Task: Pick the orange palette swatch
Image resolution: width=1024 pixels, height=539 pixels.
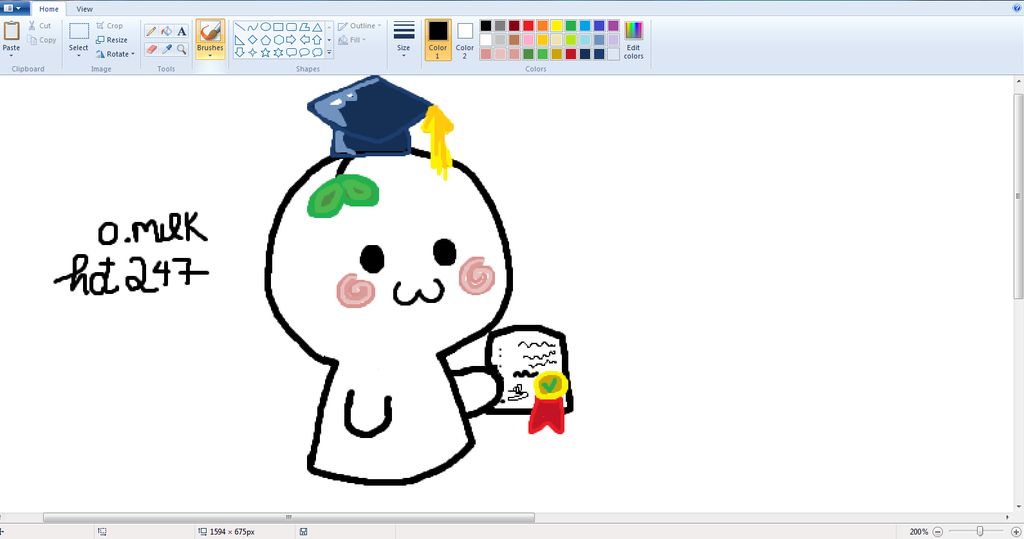Action: click(x=542, y=25)
